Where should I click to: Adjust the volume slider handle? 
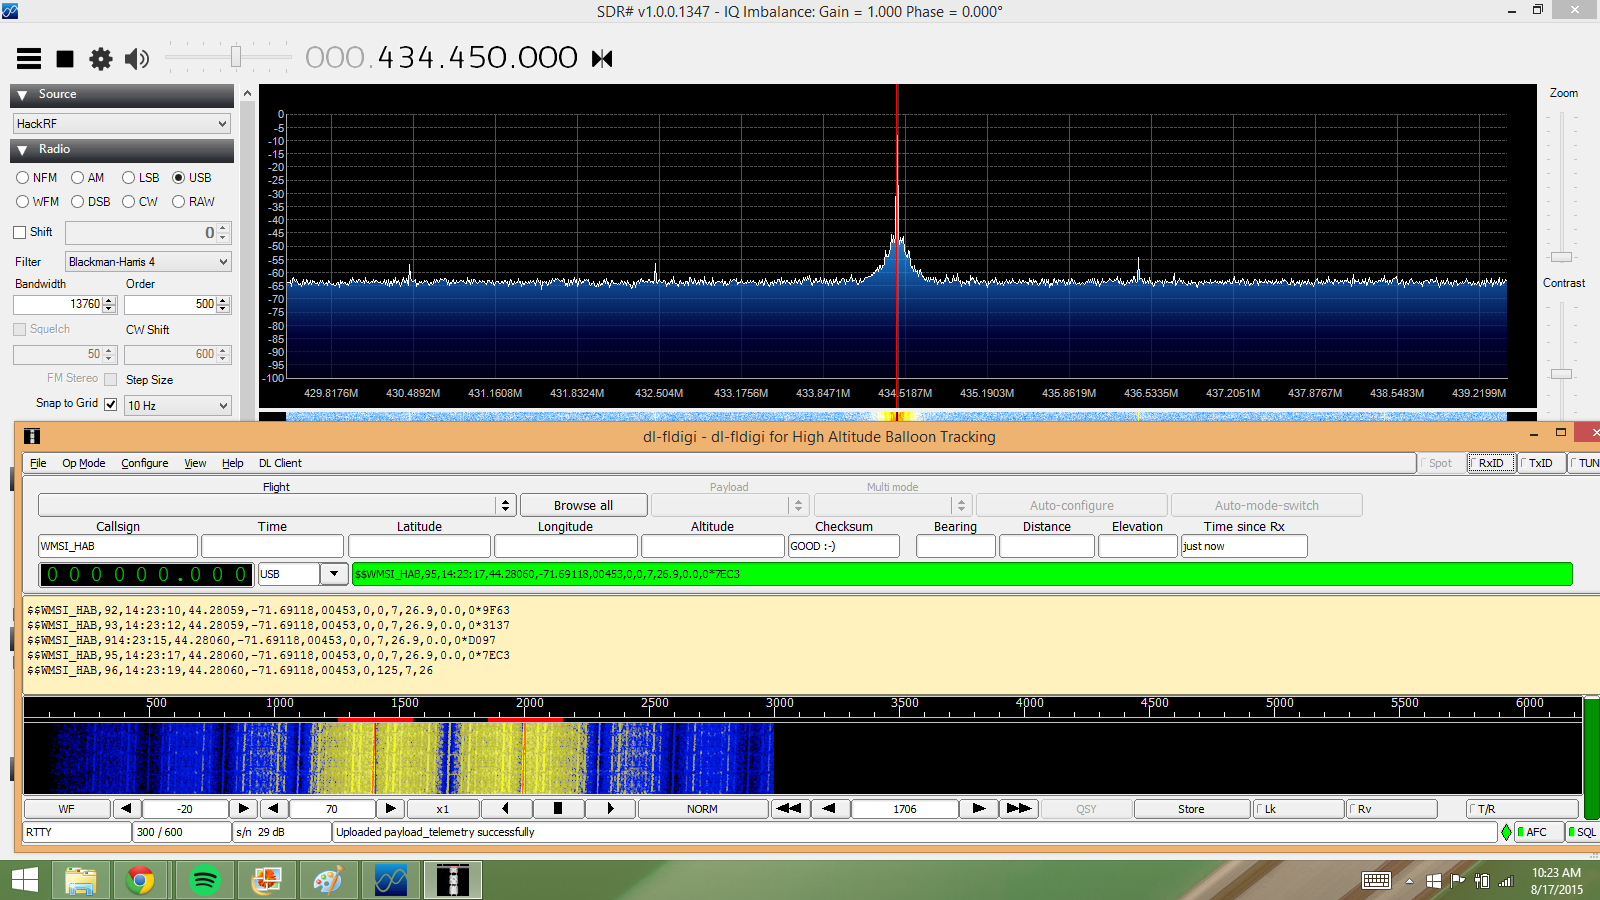coord(236,57)
